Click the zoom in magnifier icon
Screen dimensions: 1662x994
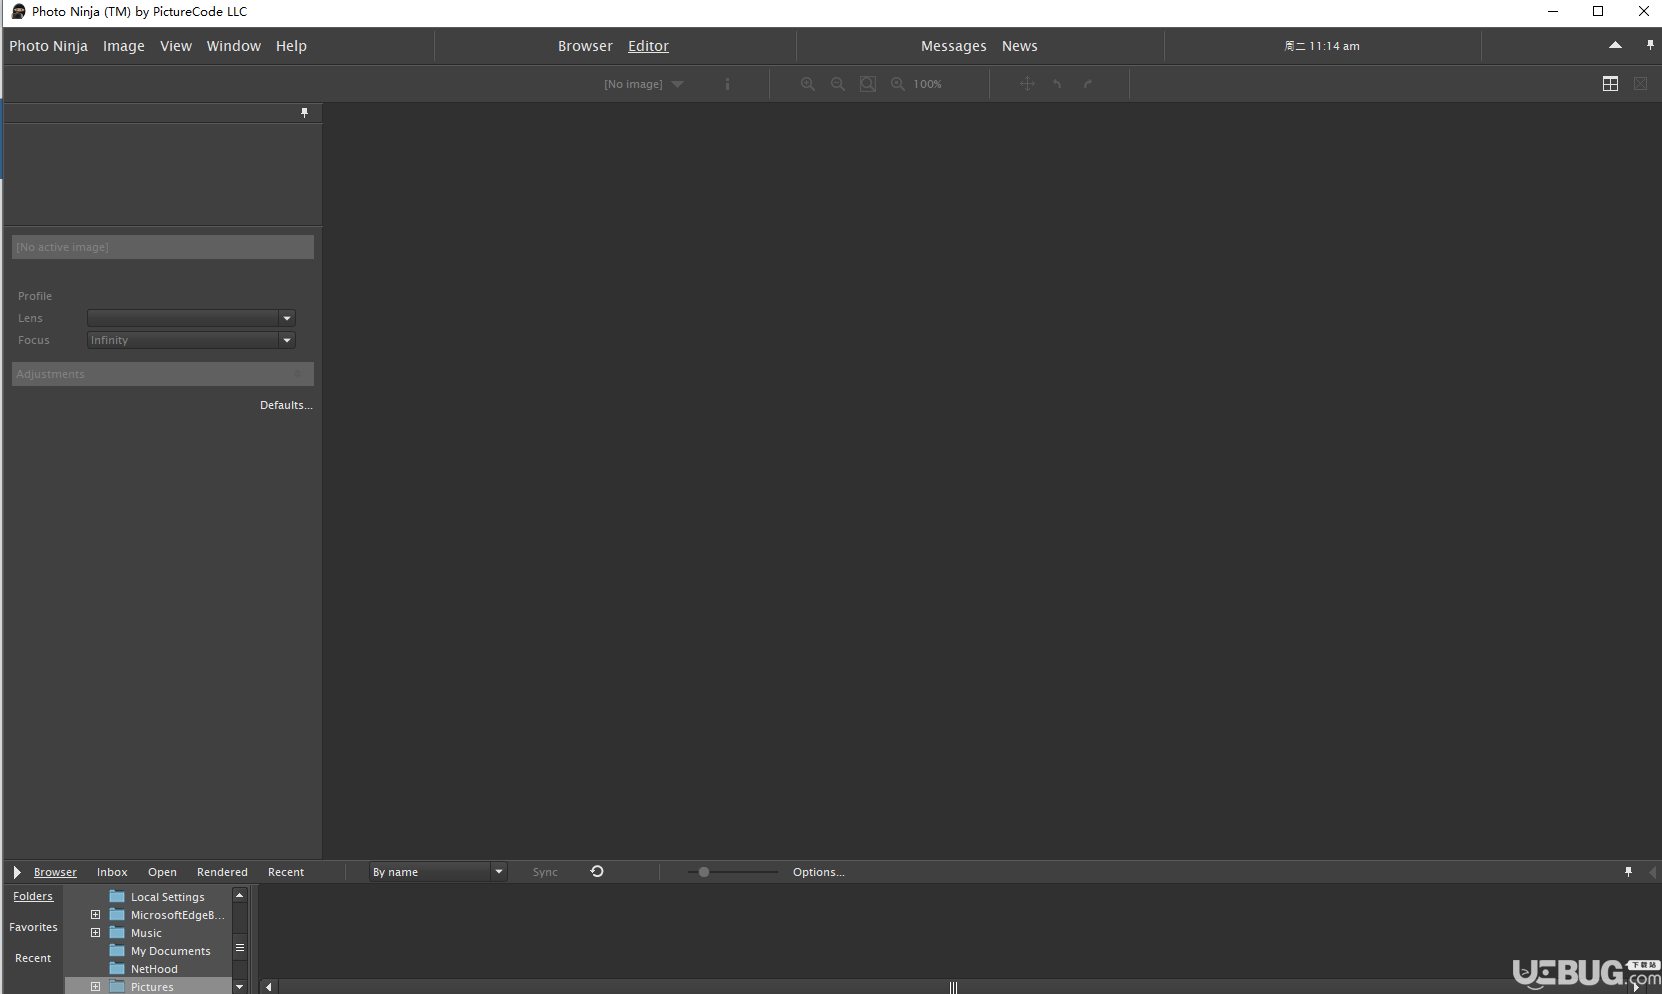(x=808, y=84)
